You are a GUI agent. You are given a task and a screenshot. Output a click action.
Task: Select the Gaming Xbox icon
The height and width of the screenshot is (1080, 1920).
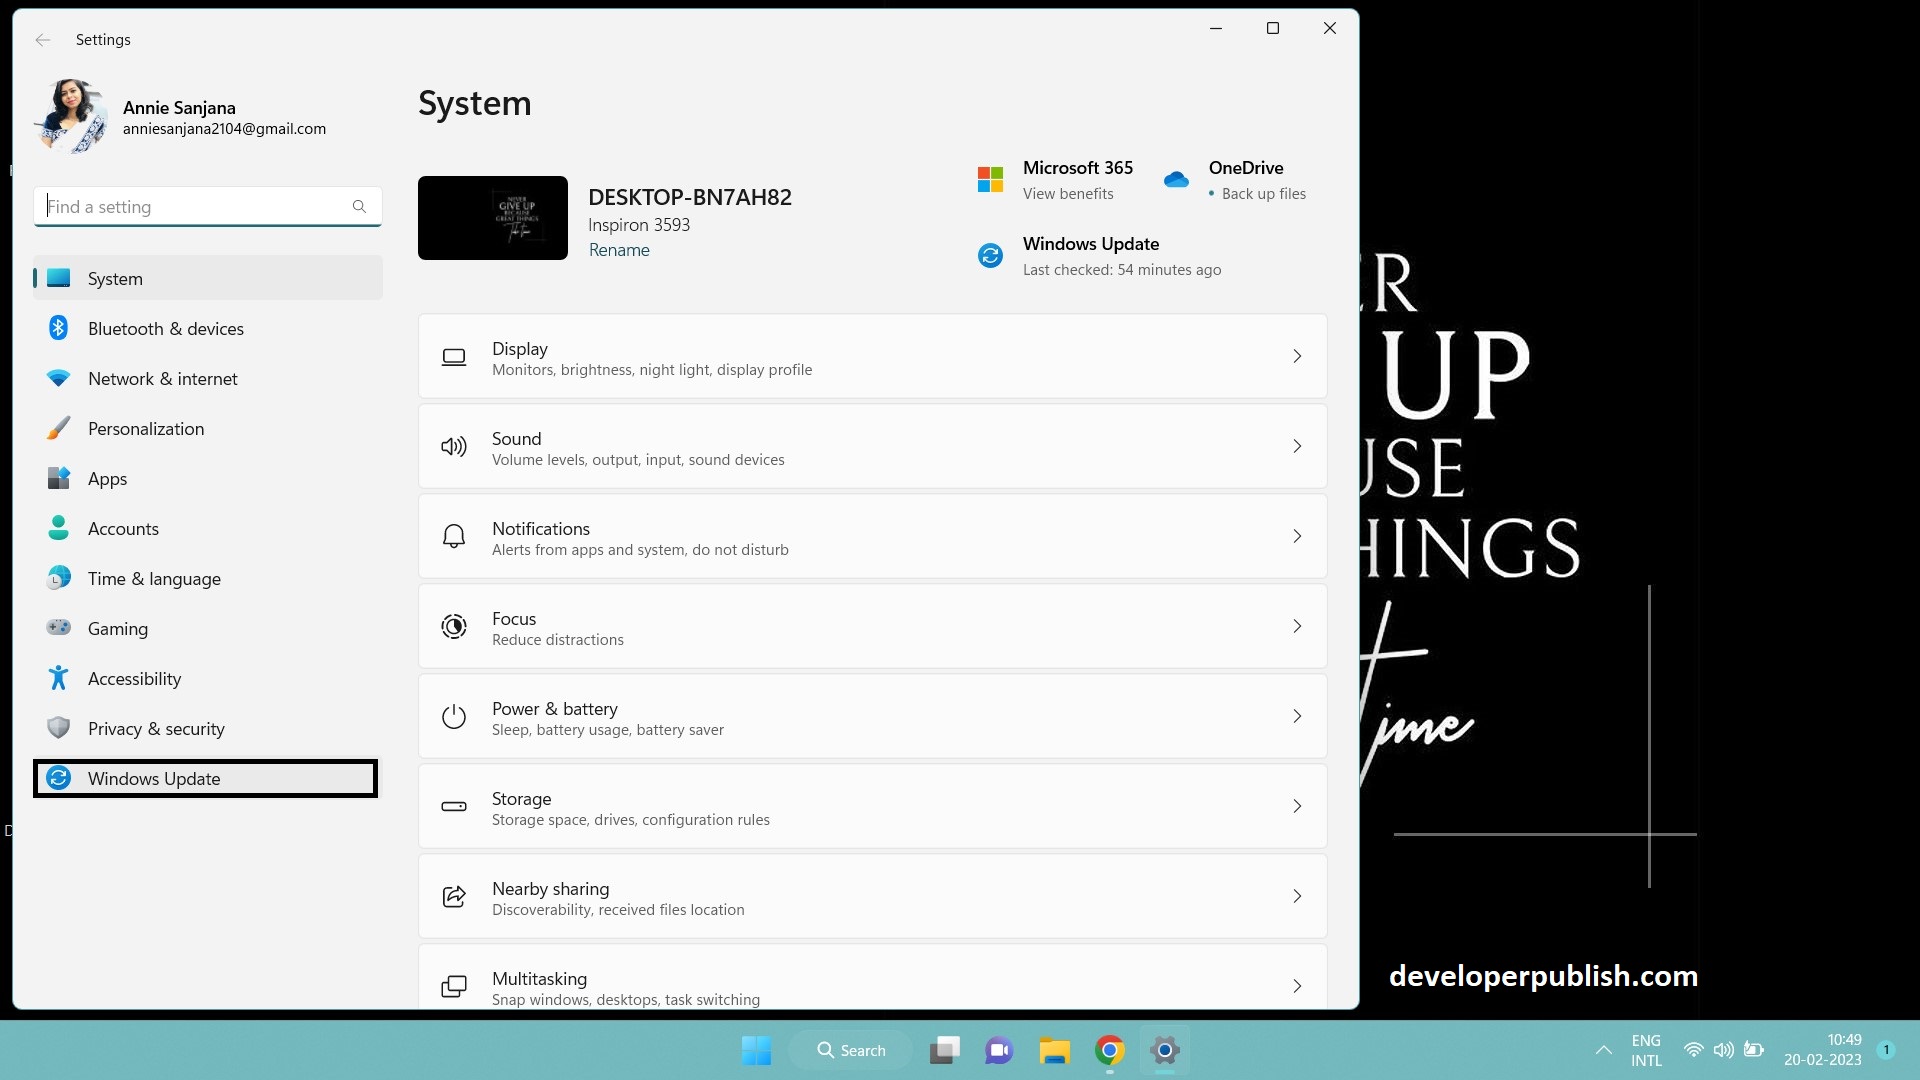pos(59,628)
